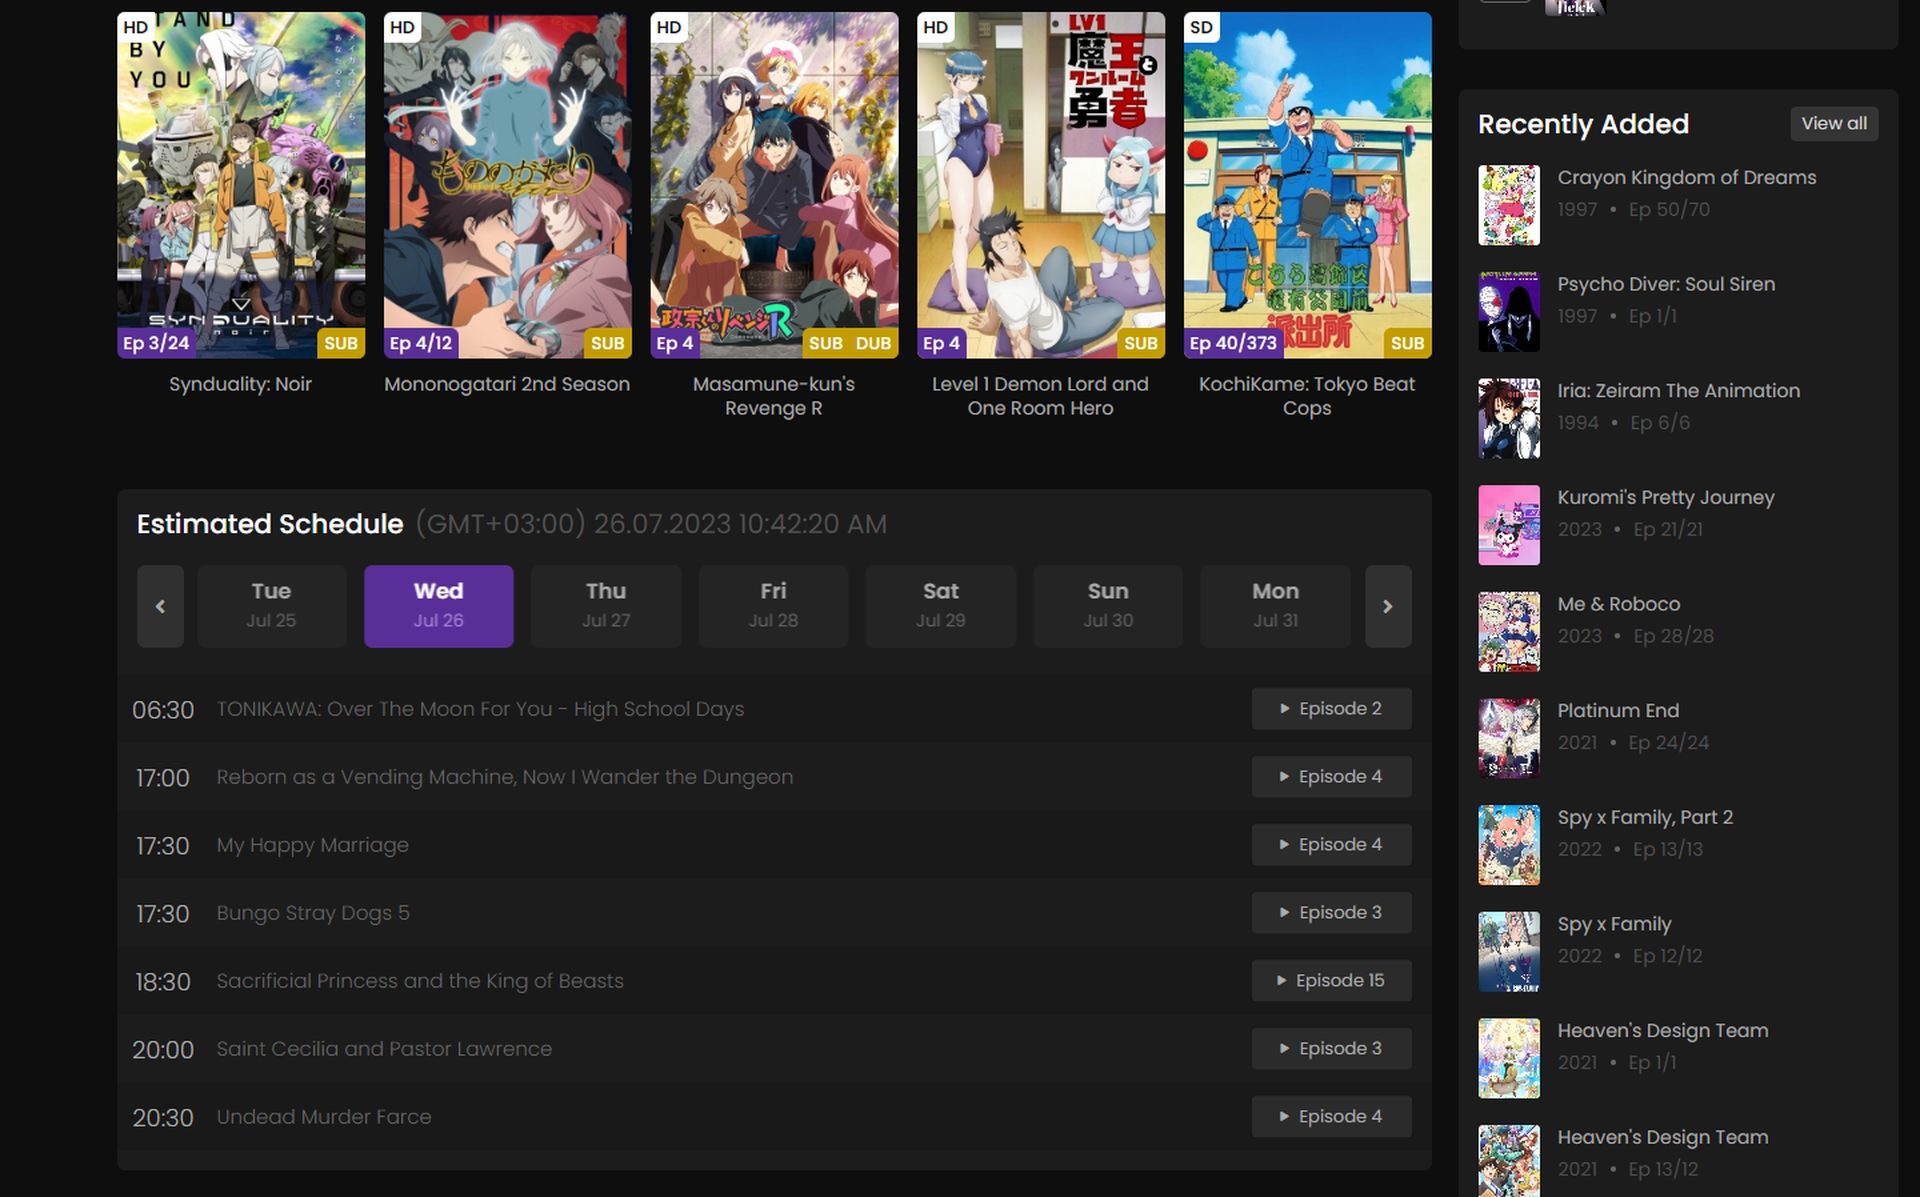Click Level 1 Demon Lord and One Room Hero title
The height and width of the screenshot is (1197, 1920).
(x=1041, y=396)
